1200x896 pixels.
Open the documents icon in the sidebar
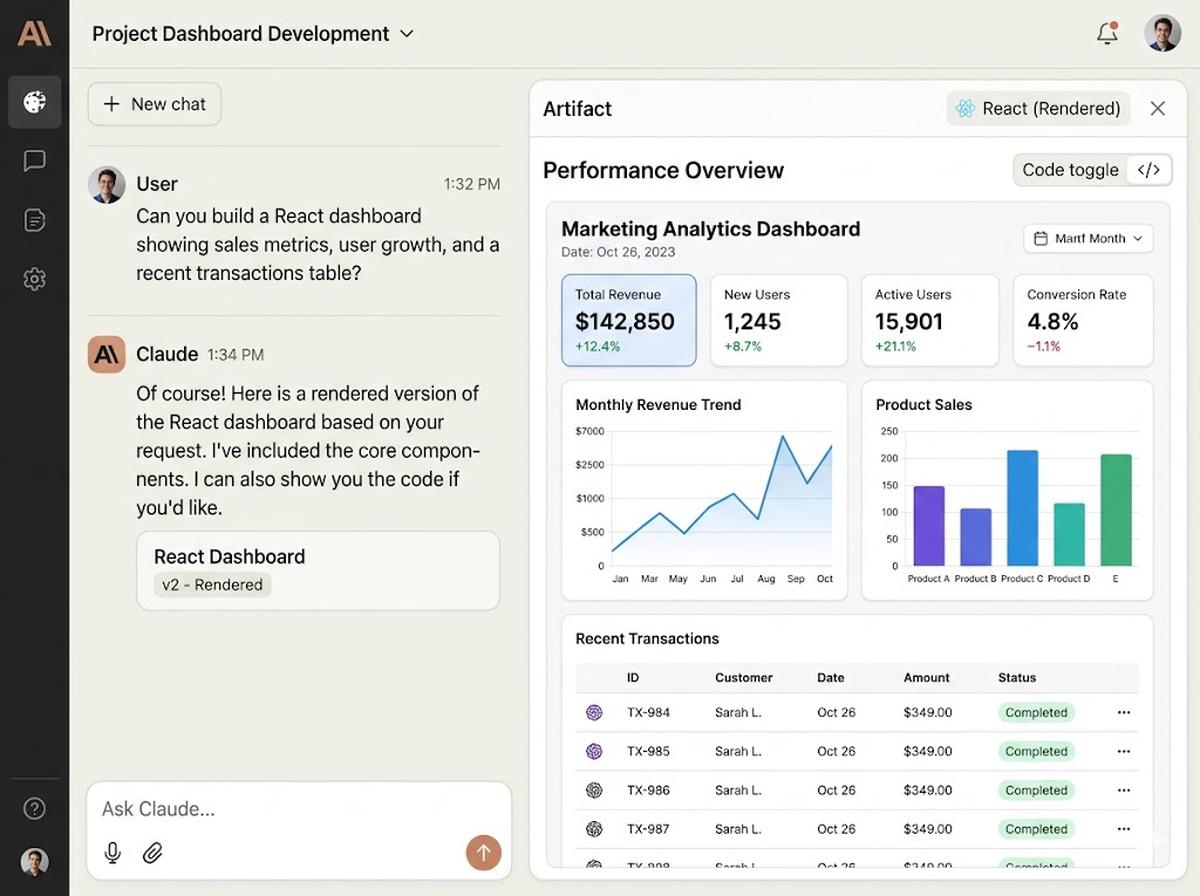[35, 220]
